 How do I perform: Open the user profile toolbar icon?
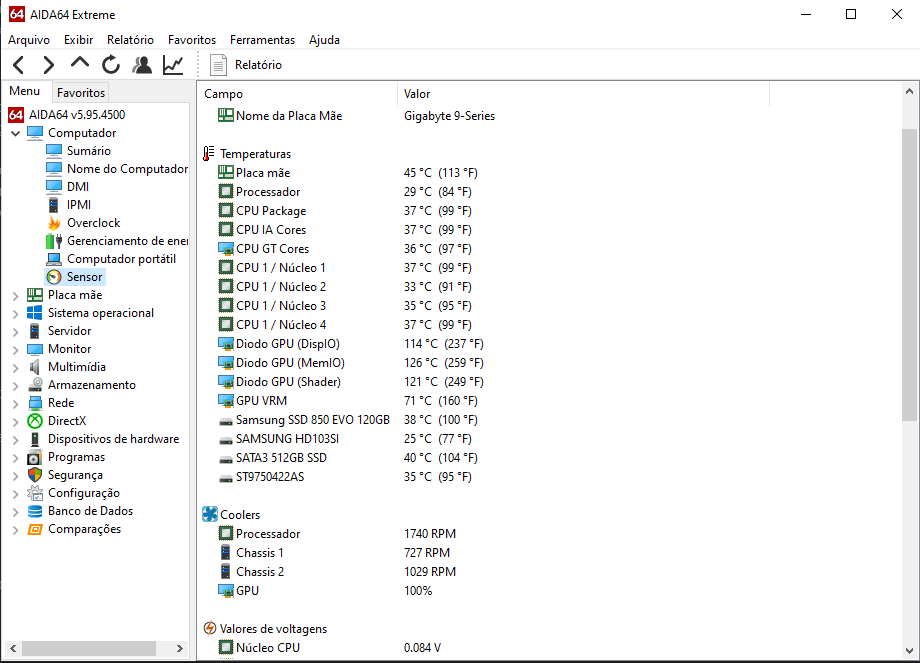coord(142,65)
